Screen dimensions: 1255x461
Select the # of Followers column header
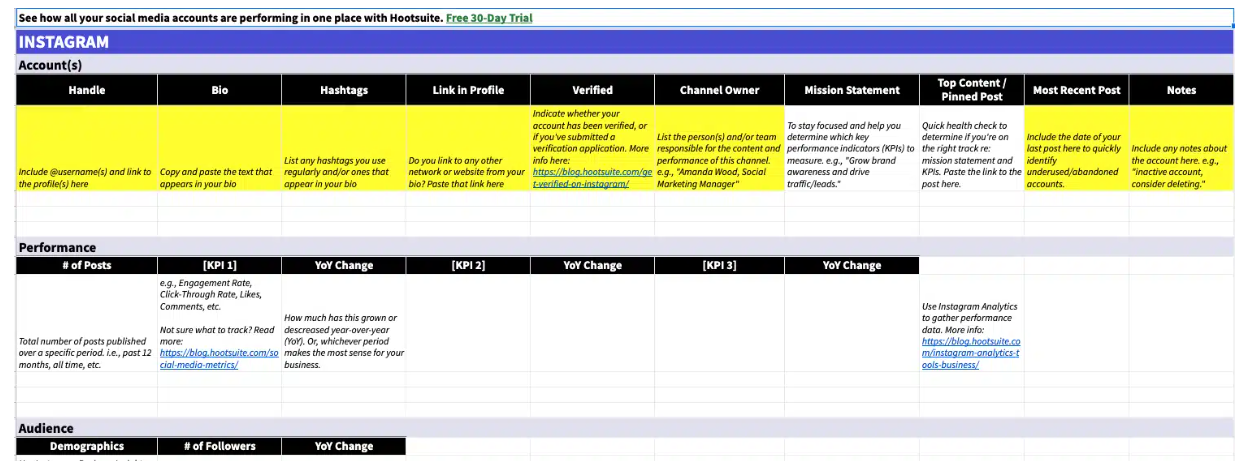point(220,446)
